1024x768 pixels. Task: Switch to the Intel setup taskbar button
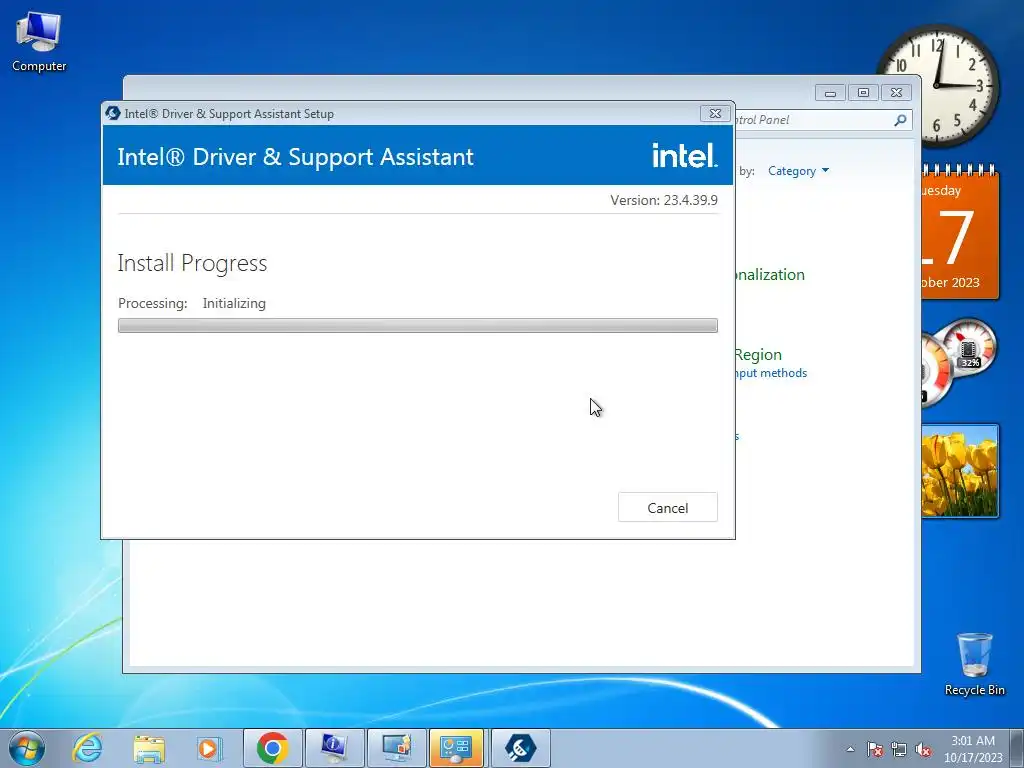click(x=520, y=748)
